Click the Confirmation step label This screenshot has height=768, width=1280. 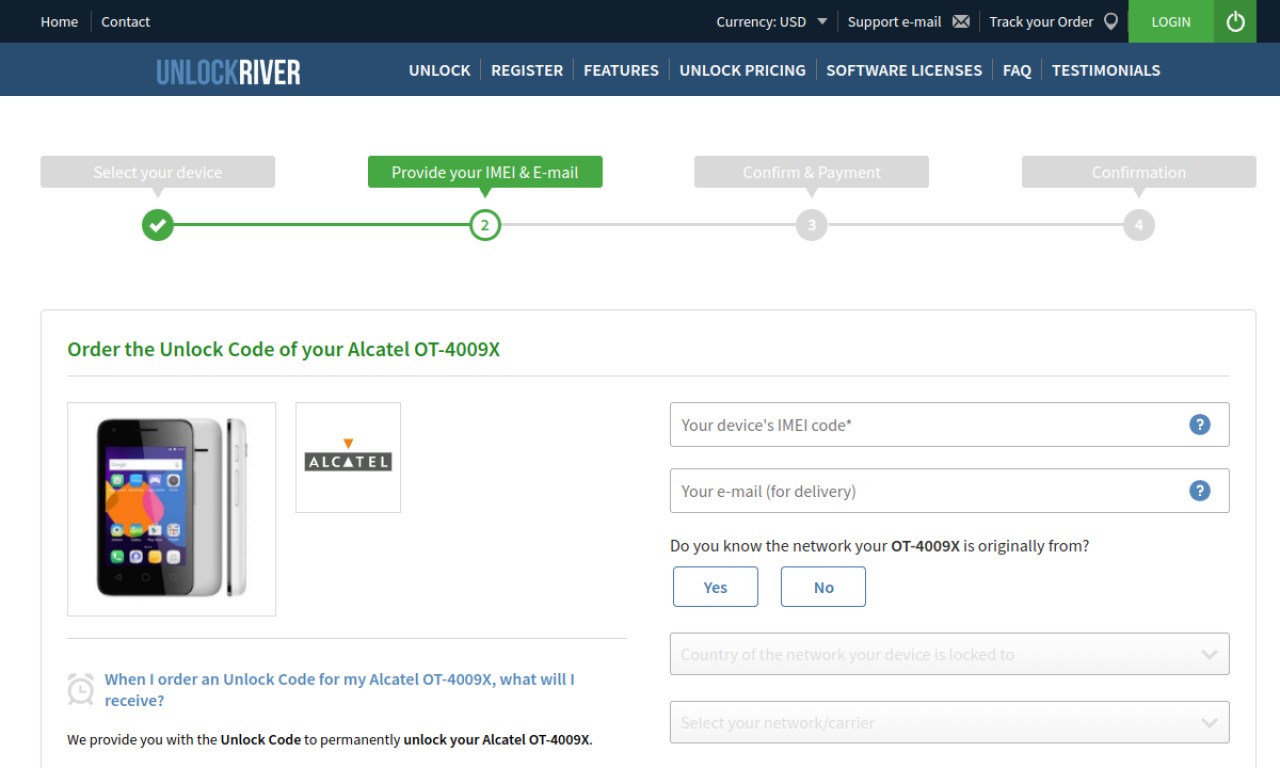tap(1139, 172)
